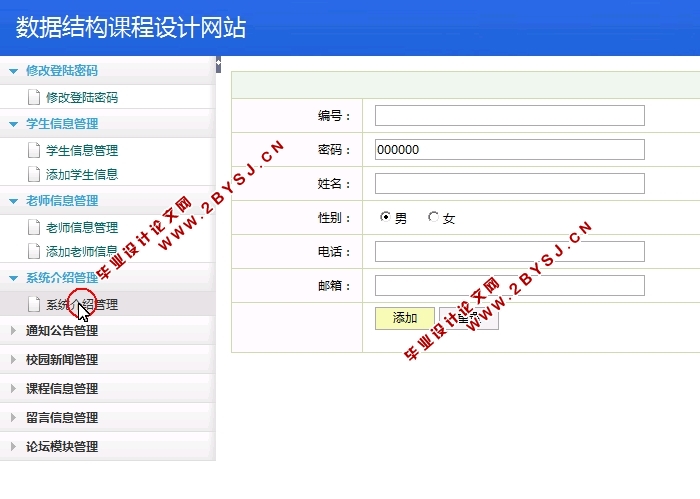700x499 pixels.
Task: Click the 学生信息管理 document icon
Action: [x=34, y=150]
